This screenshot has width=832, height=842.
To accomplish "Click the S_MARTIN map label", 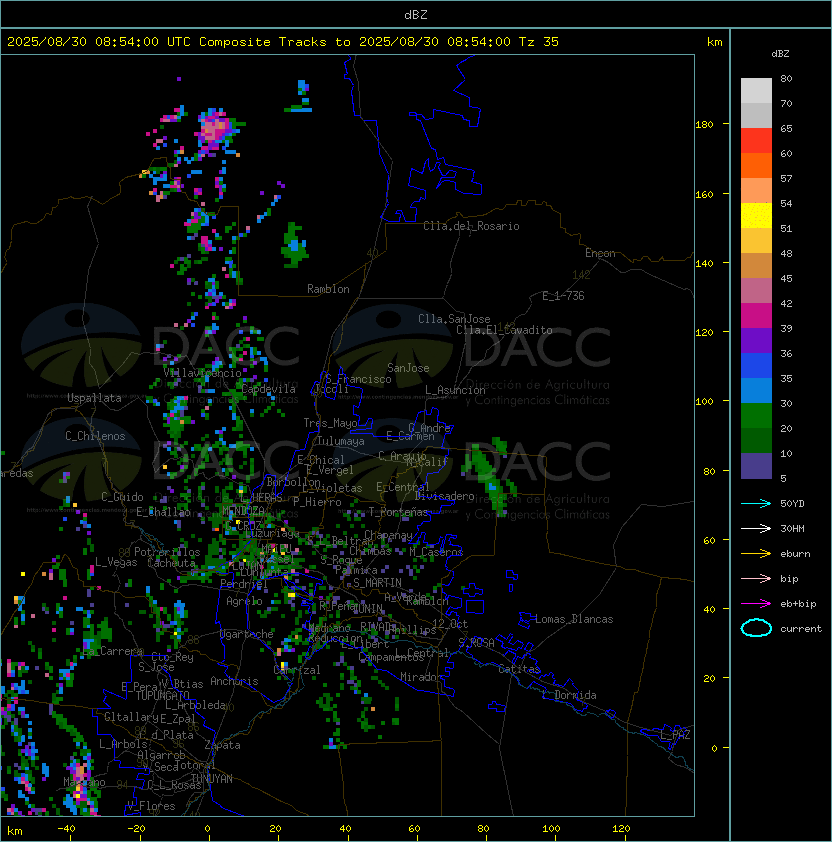I will coord(377,583).
